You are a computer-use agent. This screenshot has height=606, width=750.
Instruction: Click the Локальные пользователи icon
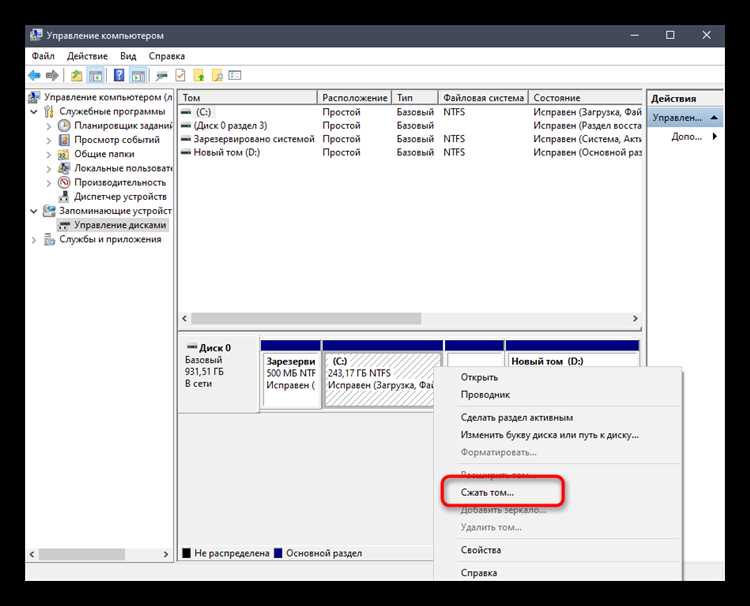coord(64,168)
